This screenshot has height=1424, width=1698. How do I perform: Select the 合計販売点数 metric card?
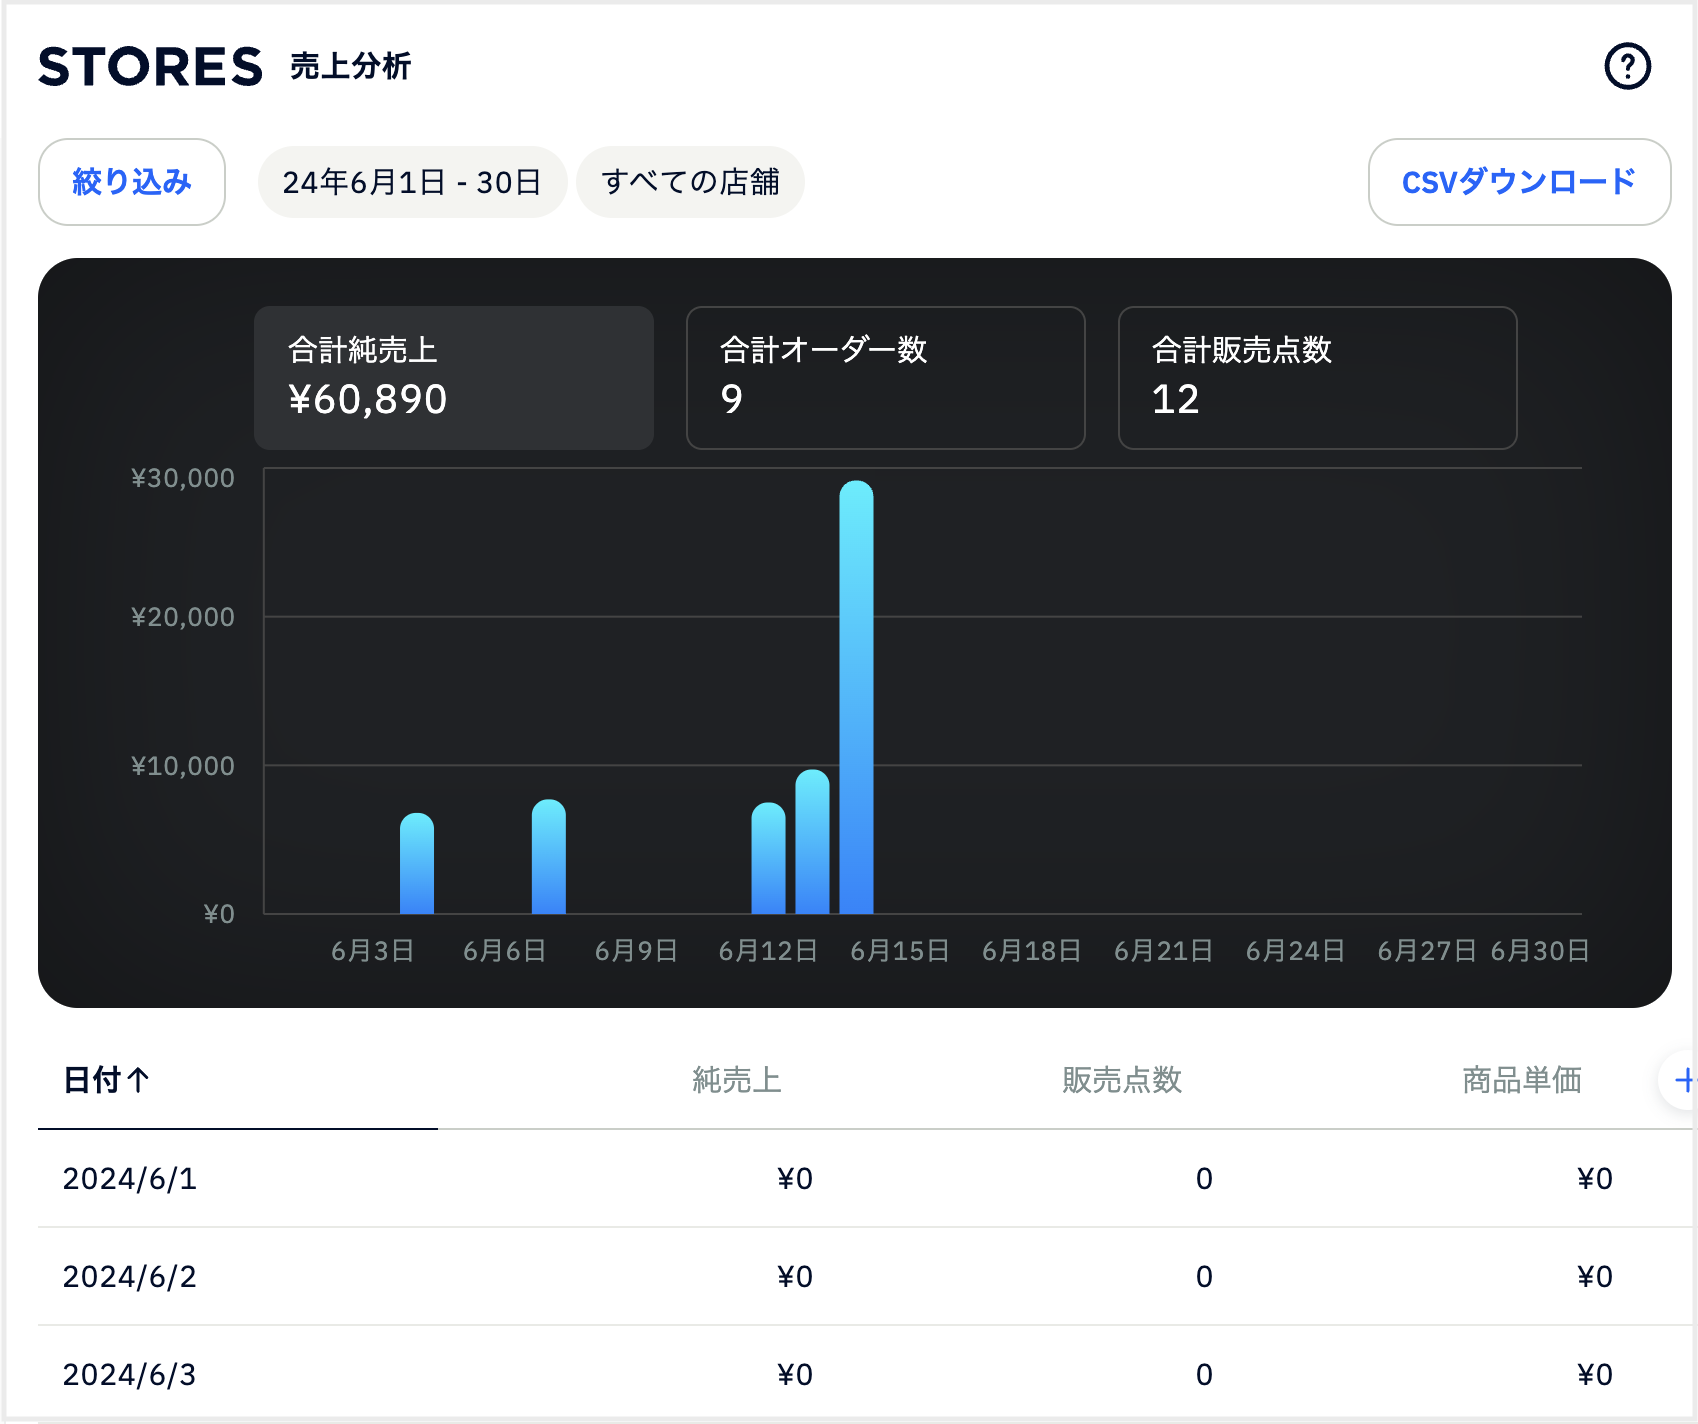click(1318, 378)
